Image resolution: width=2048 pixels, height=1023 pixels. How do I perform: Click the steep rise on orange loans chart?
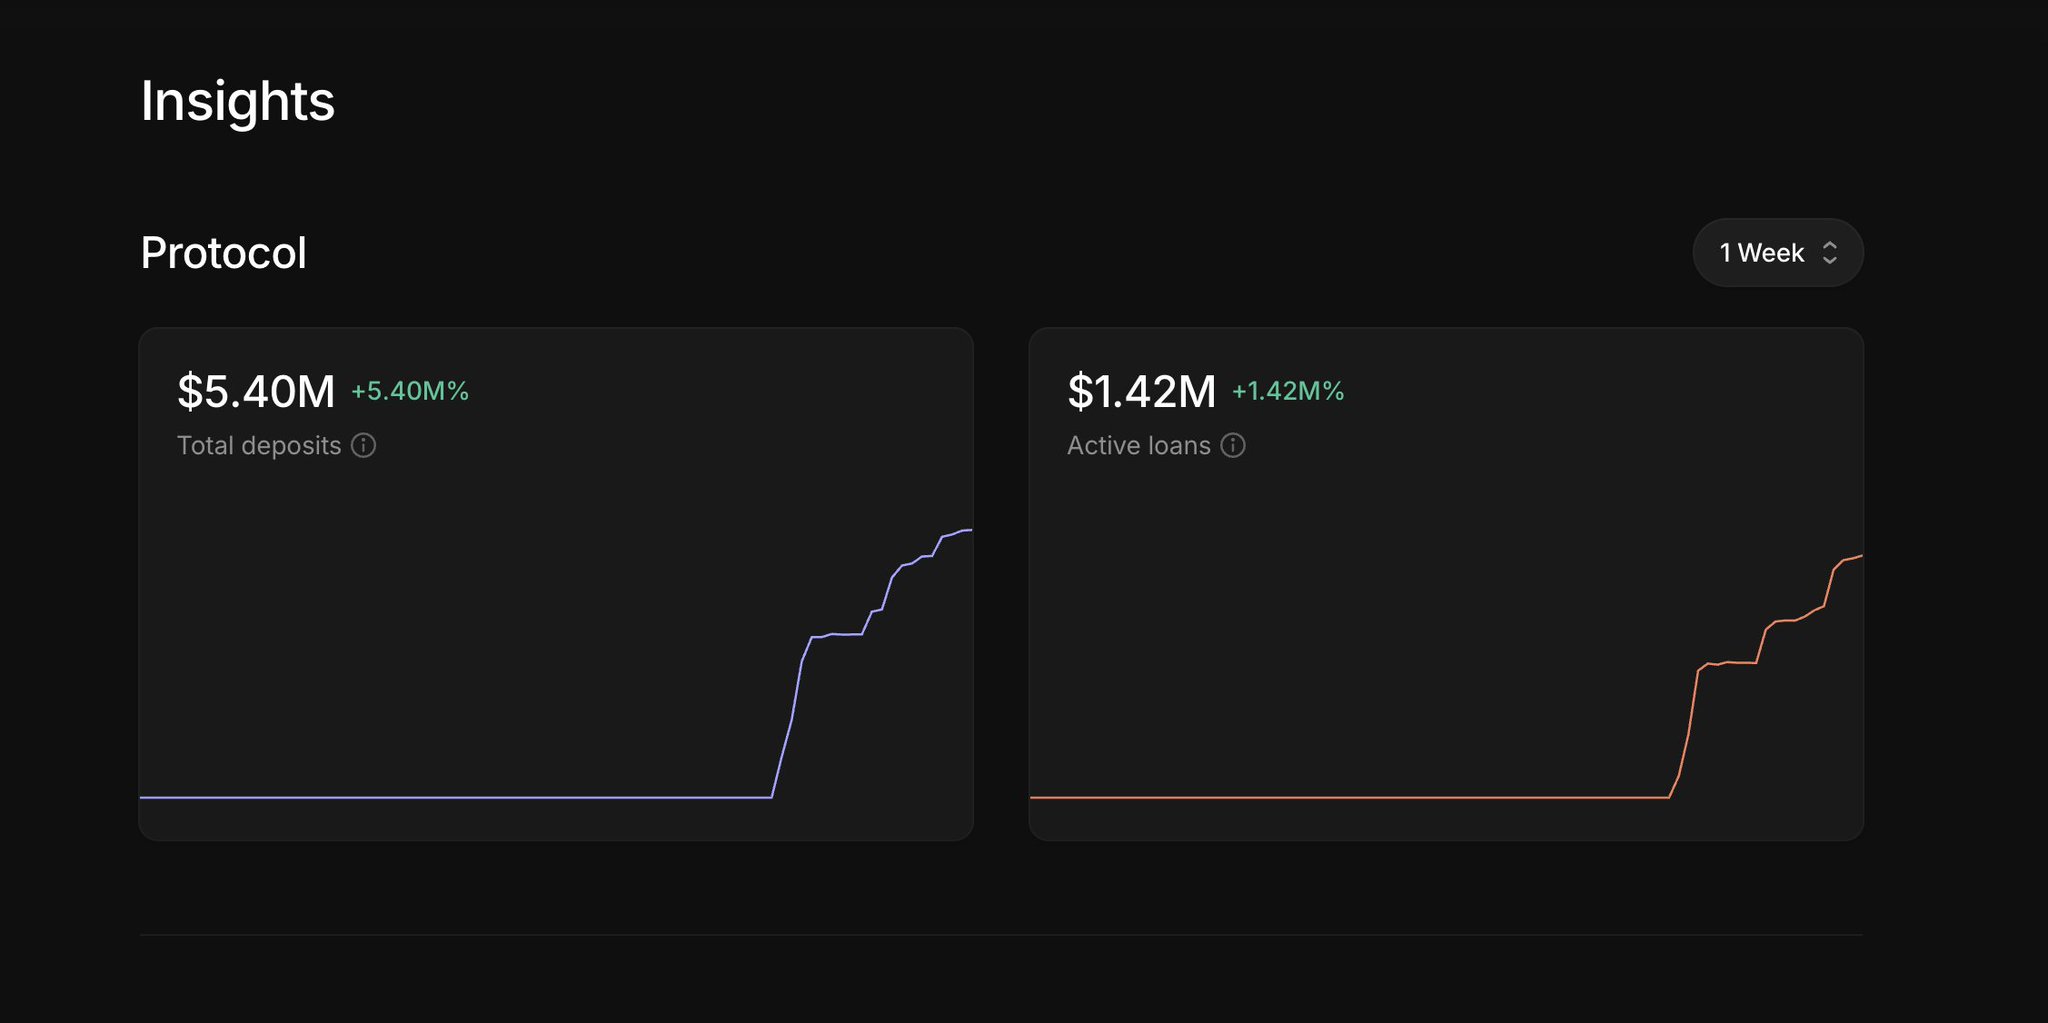click(1689, 730)
